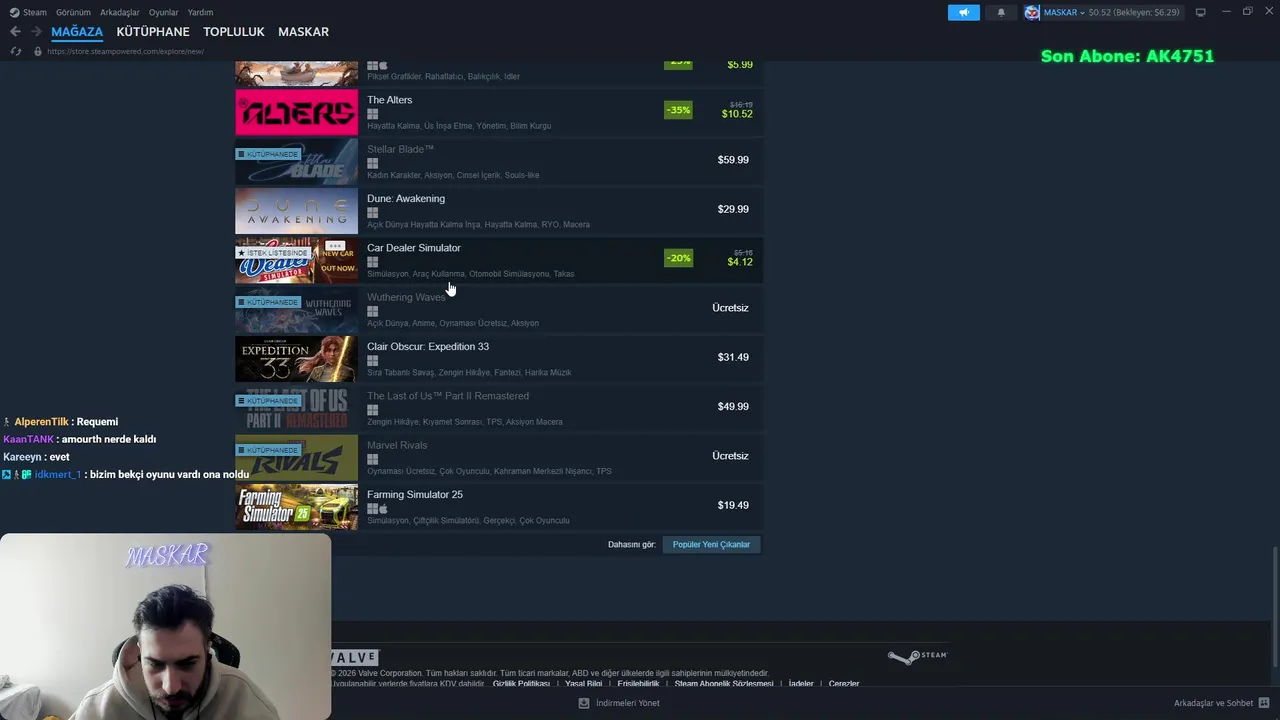The image size is (1280, 720).
Task: Click the $29.99 Dune: Awakening price
Action: point(733,209)
